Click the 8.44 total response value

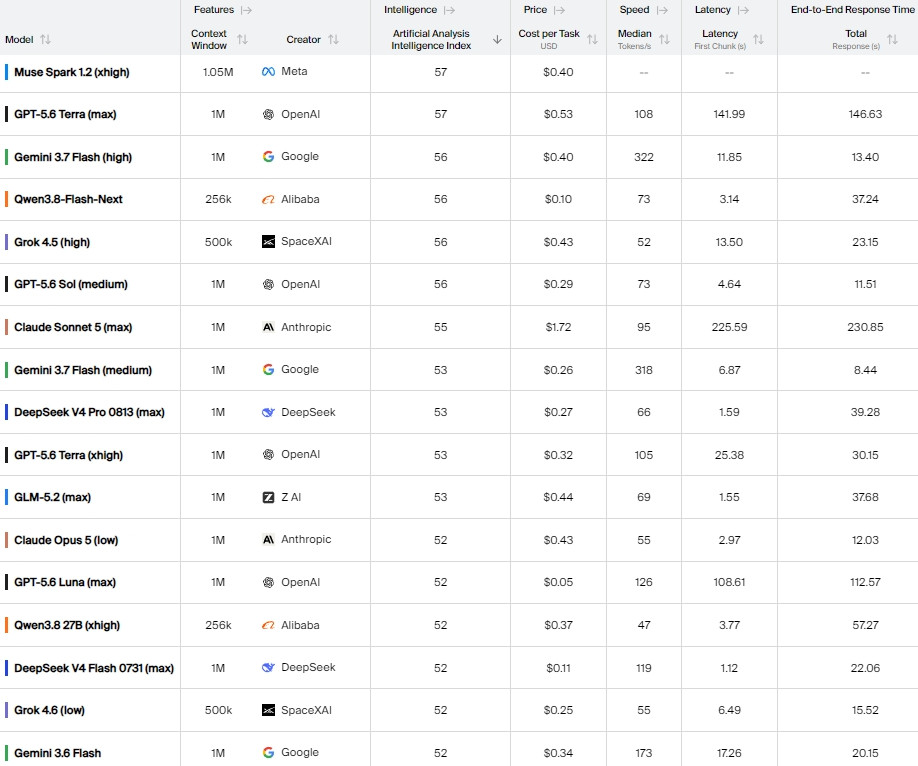pos(865,370)
